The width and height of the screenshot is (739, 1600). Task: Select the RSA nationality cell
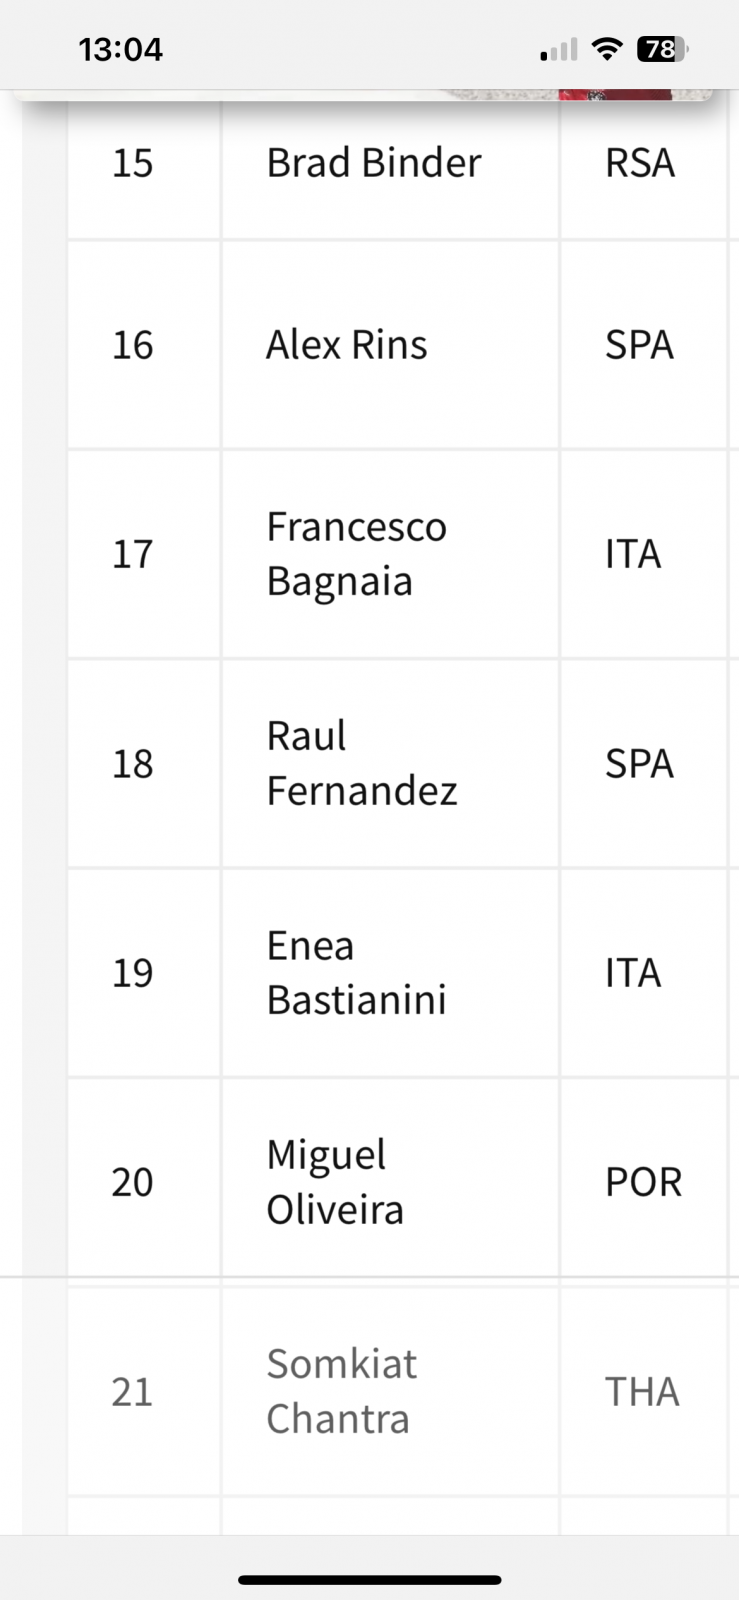(639, 163)
